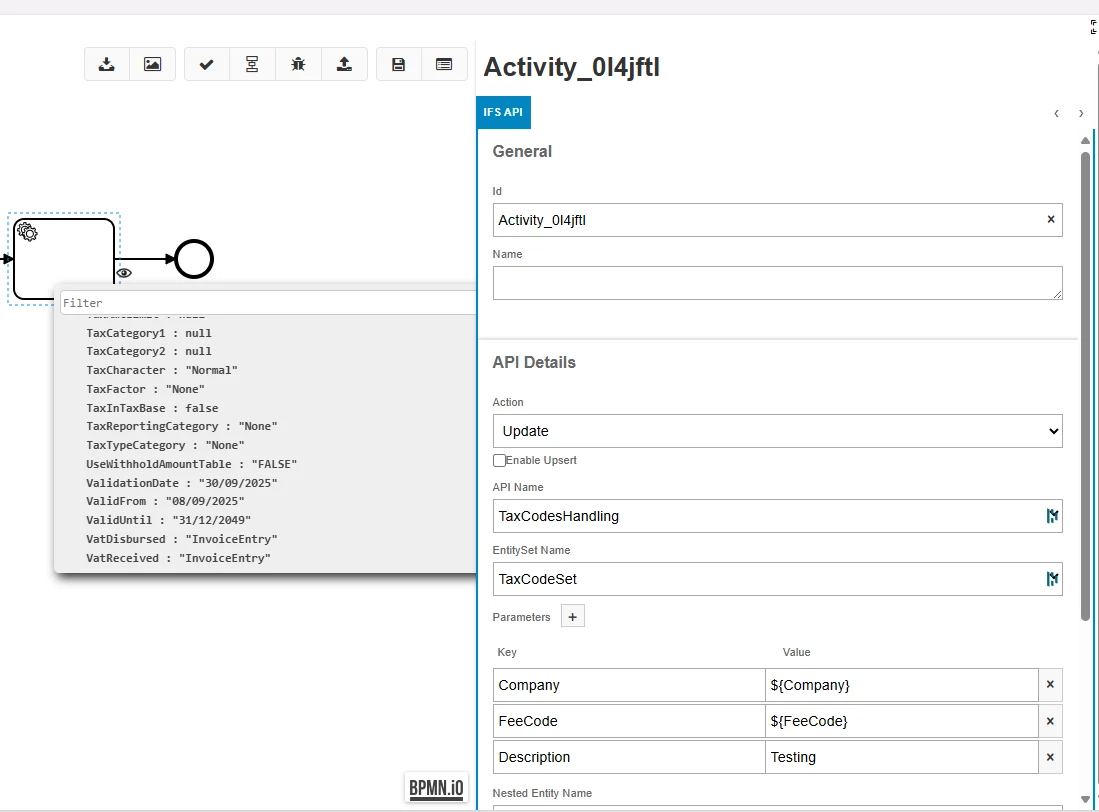Image resolution: width=1099 pixels, height=812 pixels.
Task: Click the checkmark validate icon
Action: [206, 64]
